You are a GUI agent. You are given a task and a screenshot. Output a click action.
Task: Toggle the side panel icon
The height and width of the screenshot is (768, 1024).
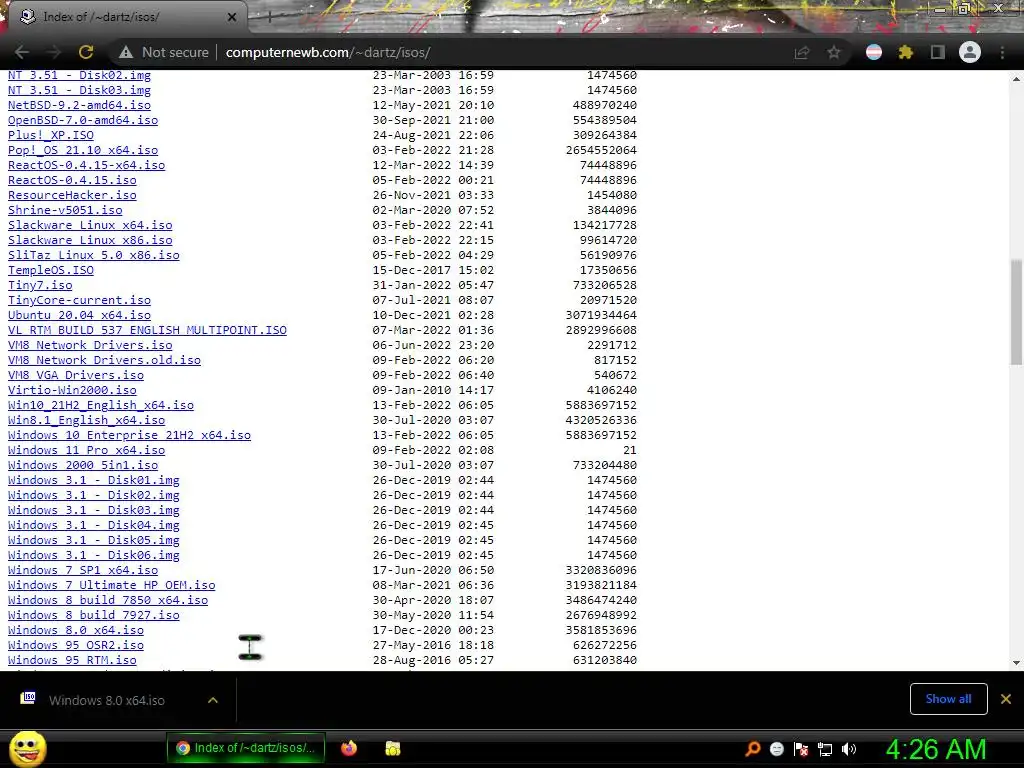(938, 52)
